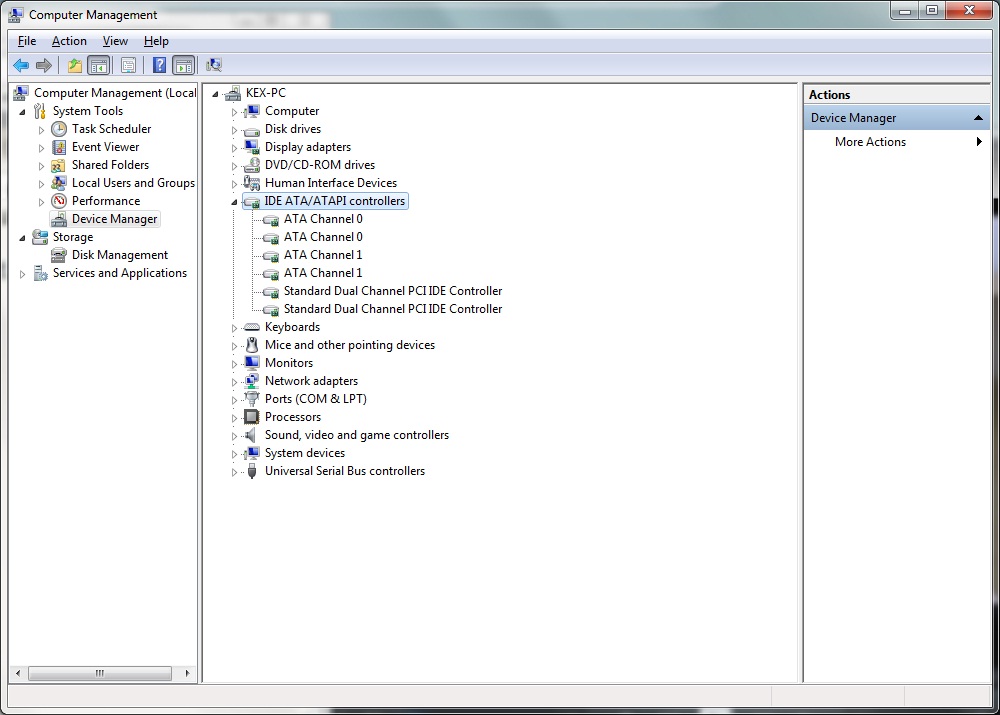Expand the Monitors category arrow
The height and width of the screenshot is (715, 1000).
(234, 364)
